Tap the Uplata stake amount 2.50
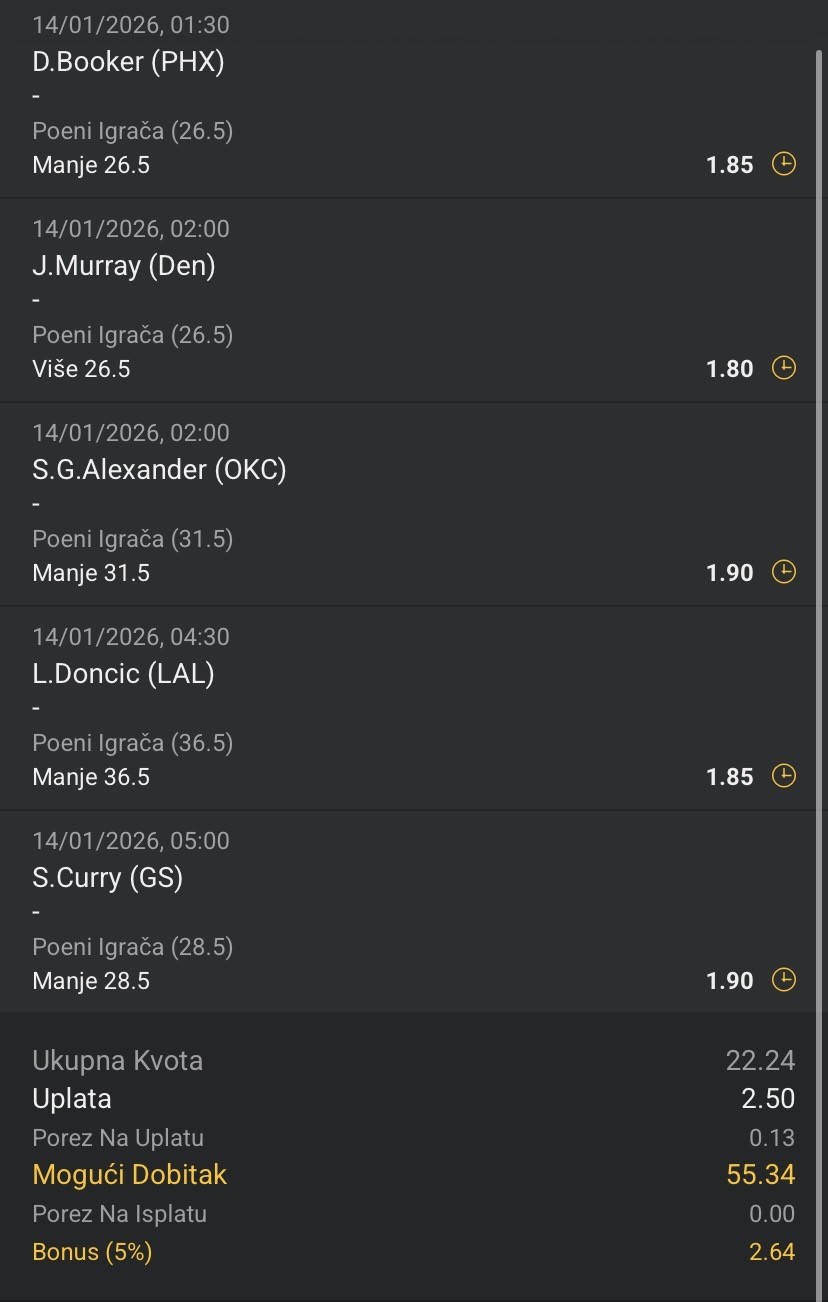The image size is (828, 1302). click(767, 1099)
